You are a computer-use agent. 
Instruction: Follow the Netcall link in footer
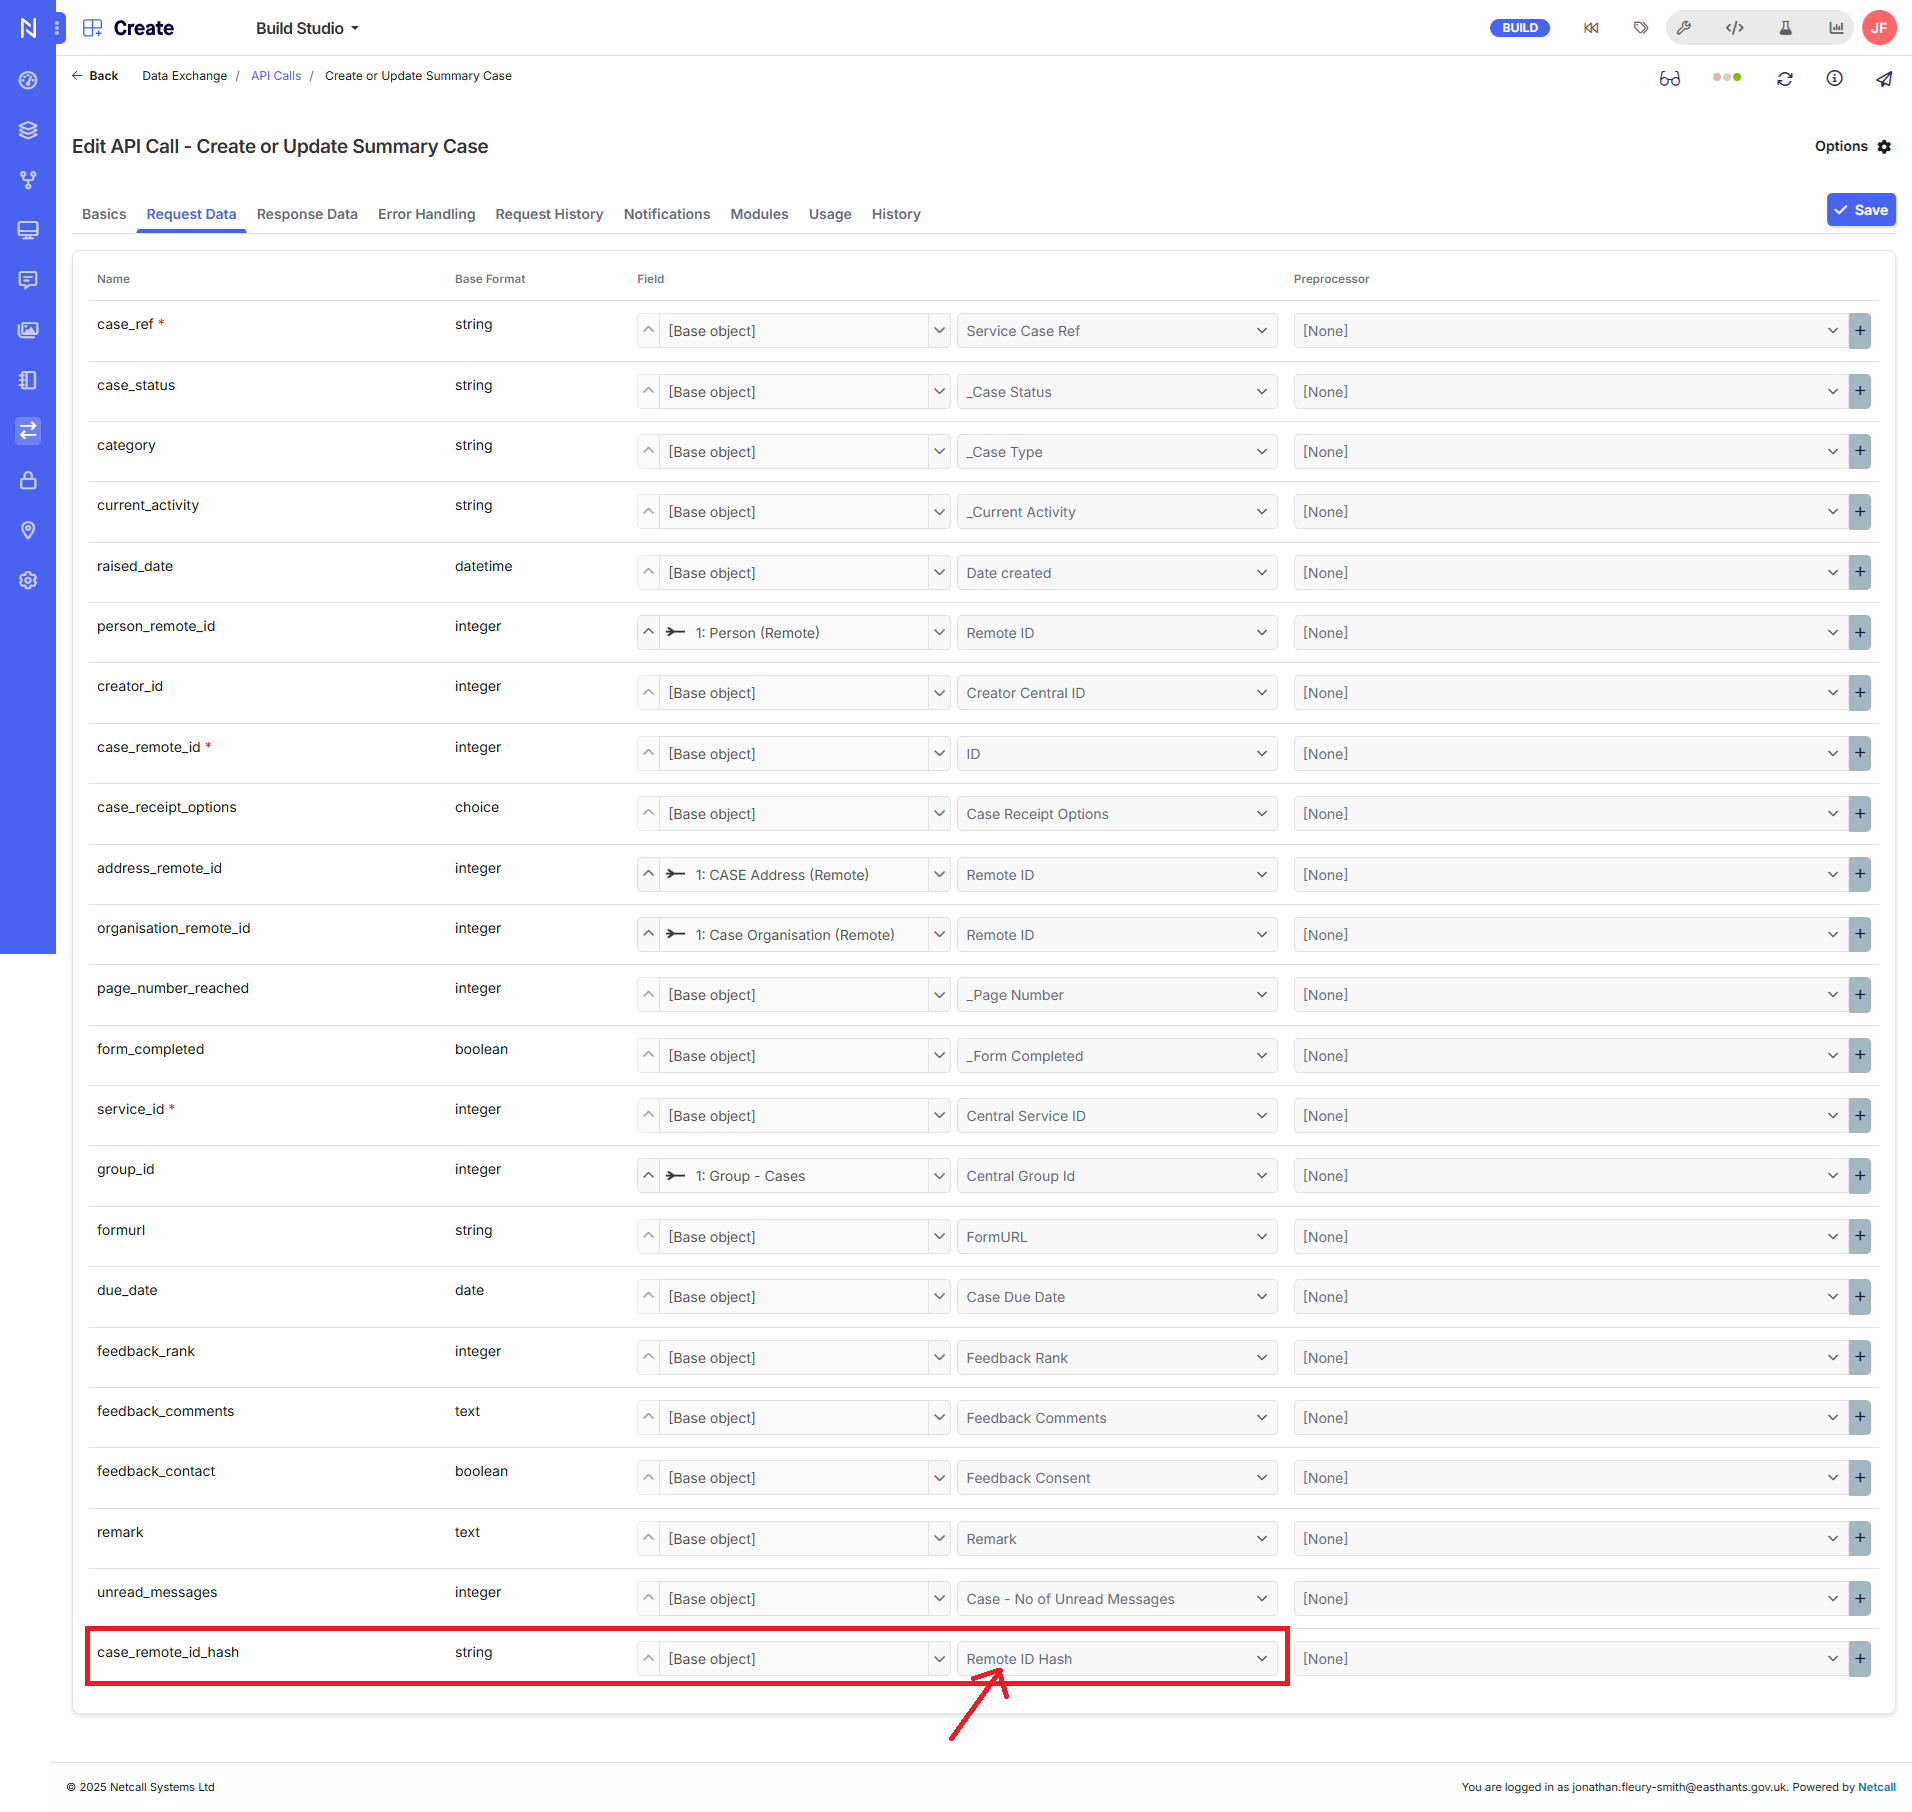[x=1877, y=1787]
